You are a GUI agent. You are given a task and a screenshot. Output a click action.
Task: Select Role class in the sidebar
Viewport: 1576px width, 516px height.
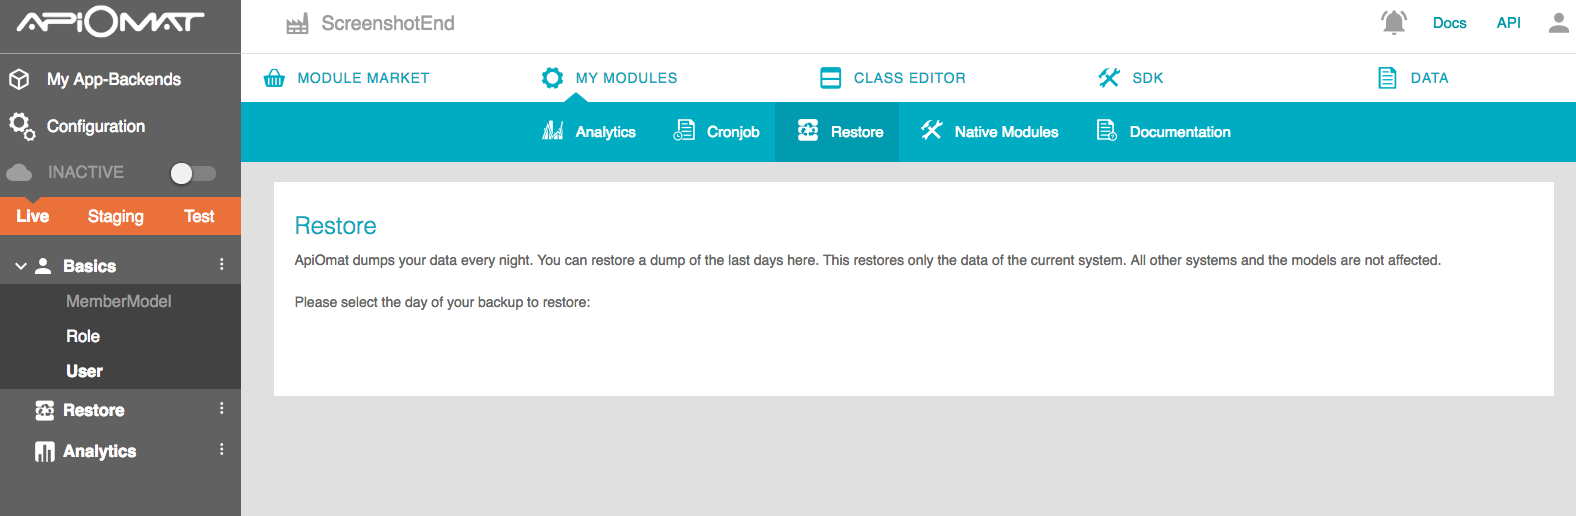pyautogui.click(x=83, y=336)
